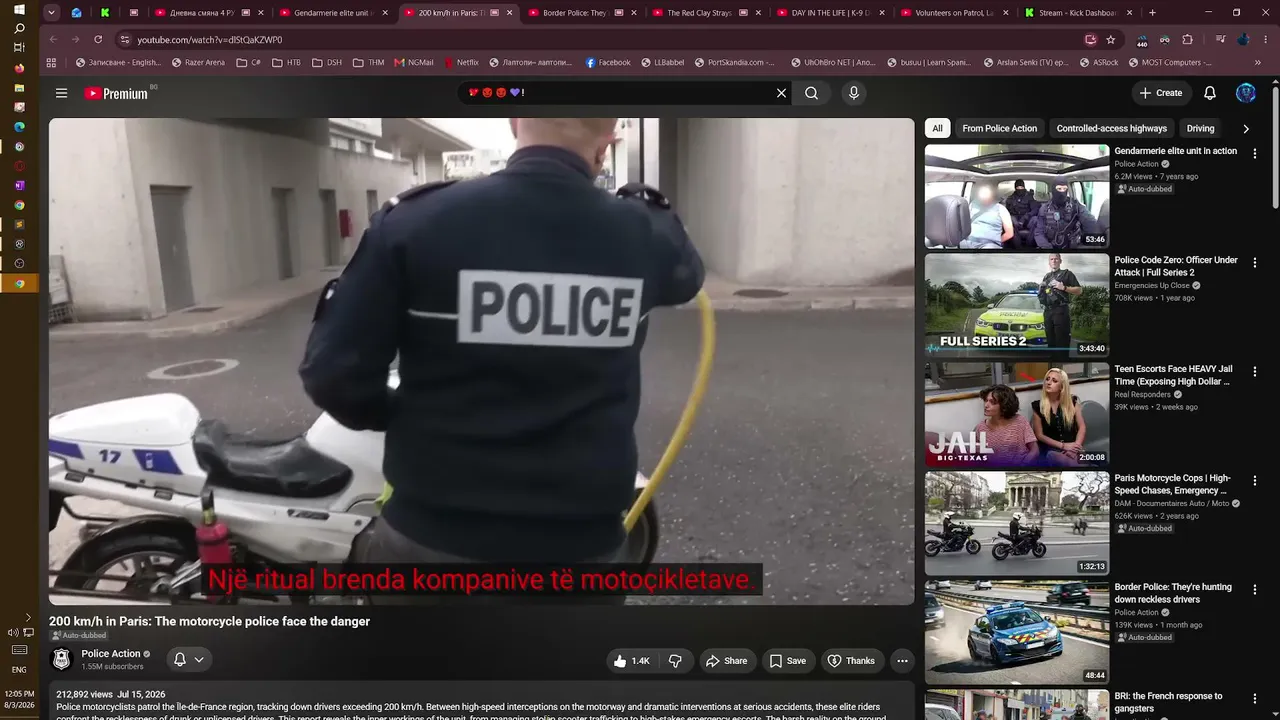Show more filter chips with arrow
Image resolution: width=1280 pixels, height=720 pixels.
tap(1246, 128)
